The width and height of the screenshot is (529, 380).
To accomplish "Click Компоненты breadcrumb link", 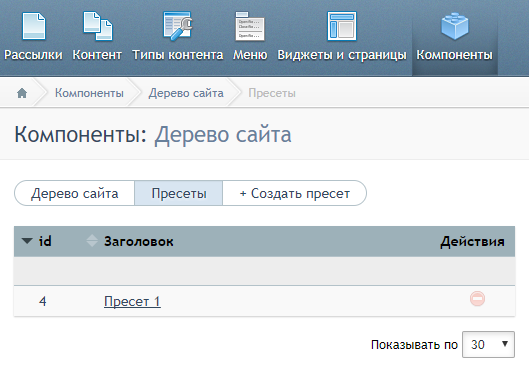I will click(x=89, y=93).
